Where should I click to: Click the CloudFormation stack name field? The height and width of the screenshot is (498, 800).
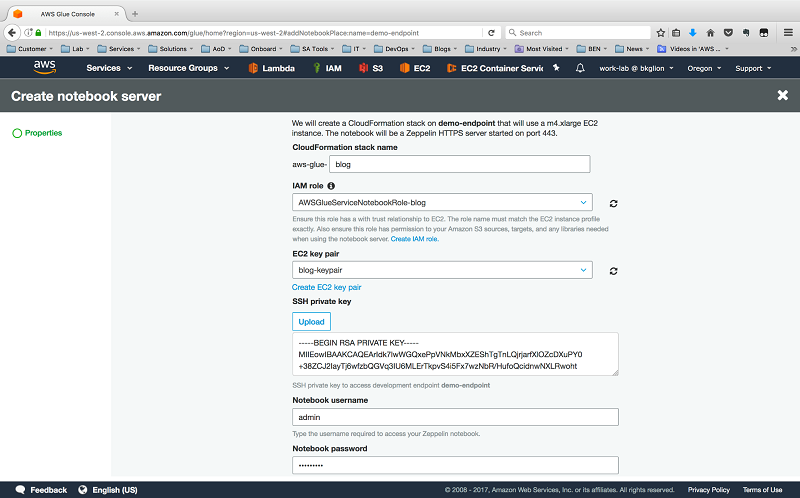[x=460, y=164]
